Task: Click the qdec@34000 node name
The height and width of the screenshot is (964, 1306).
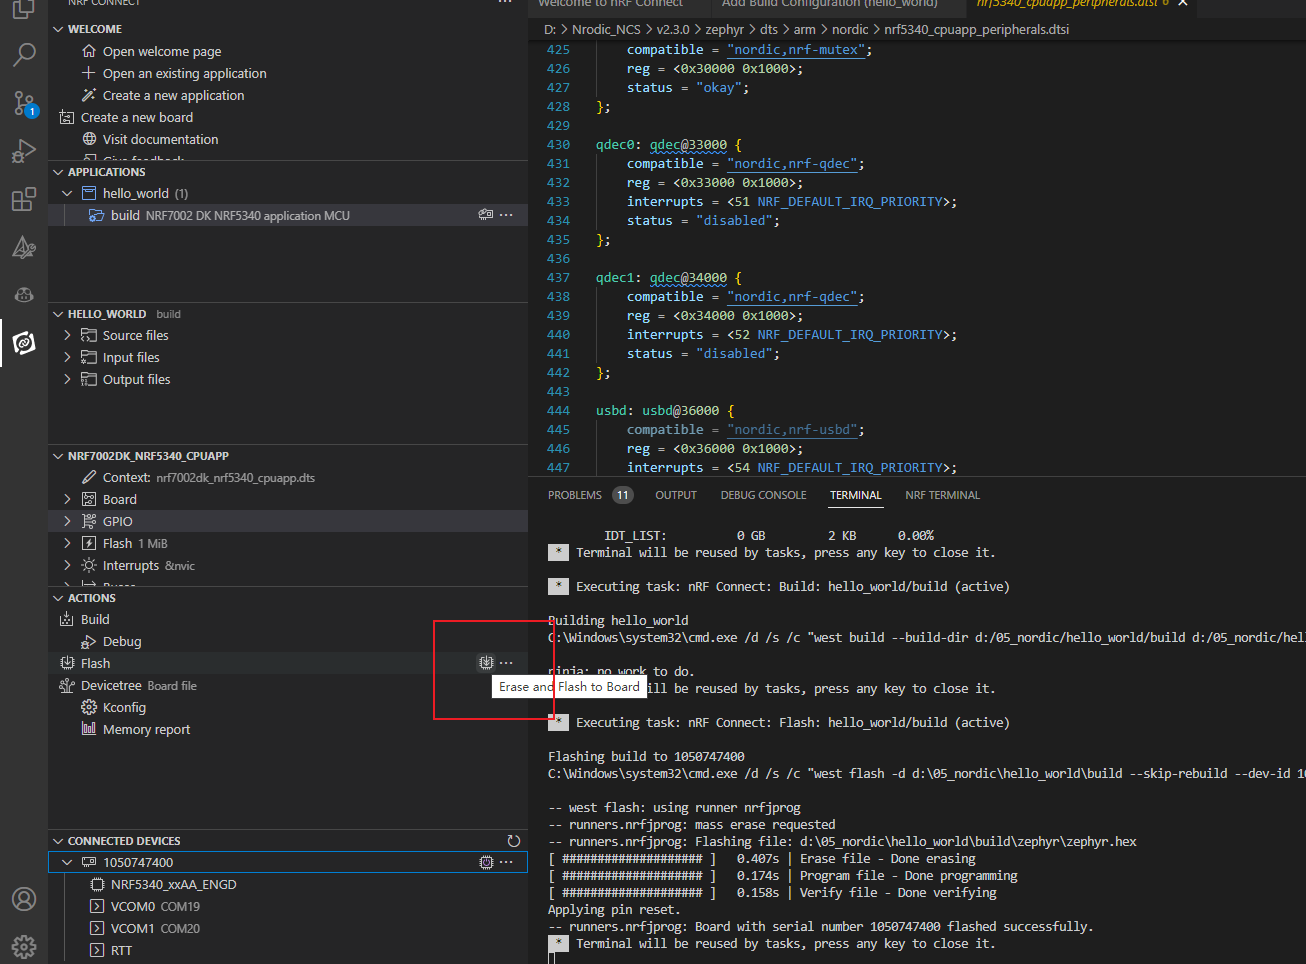Action: click(688, 277)
